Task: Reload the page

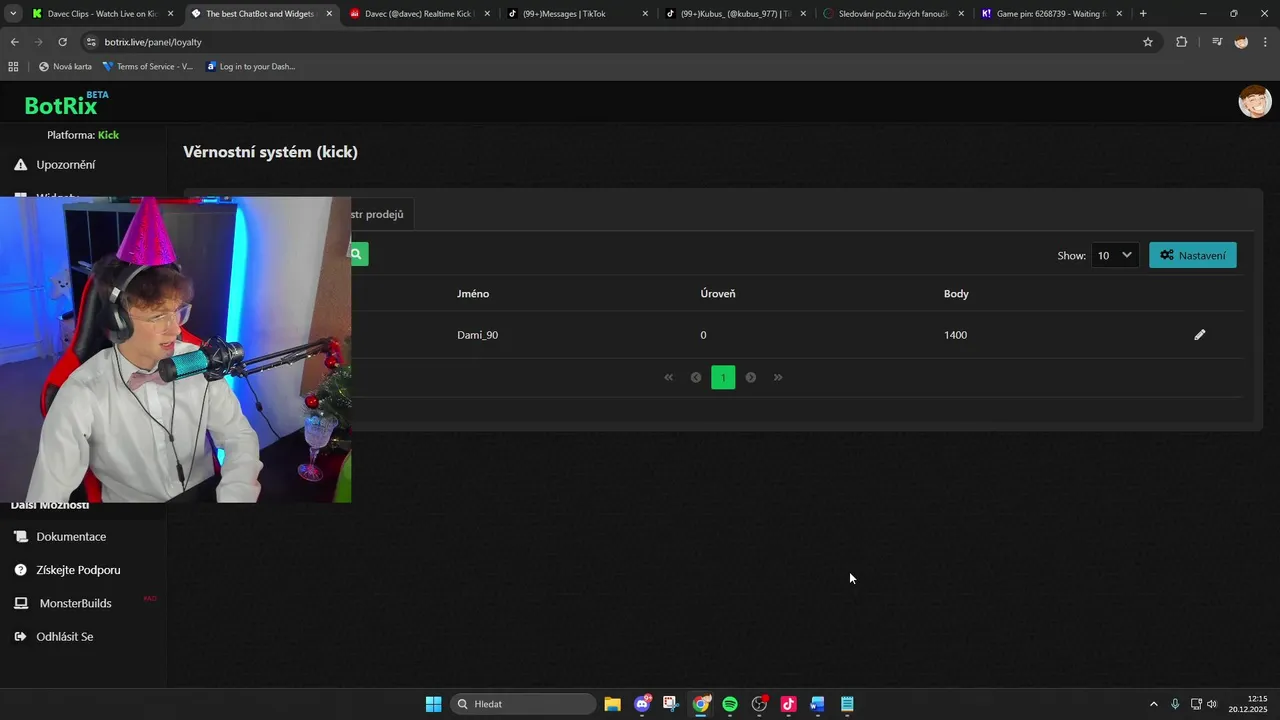Action: (x=62, y=42)
